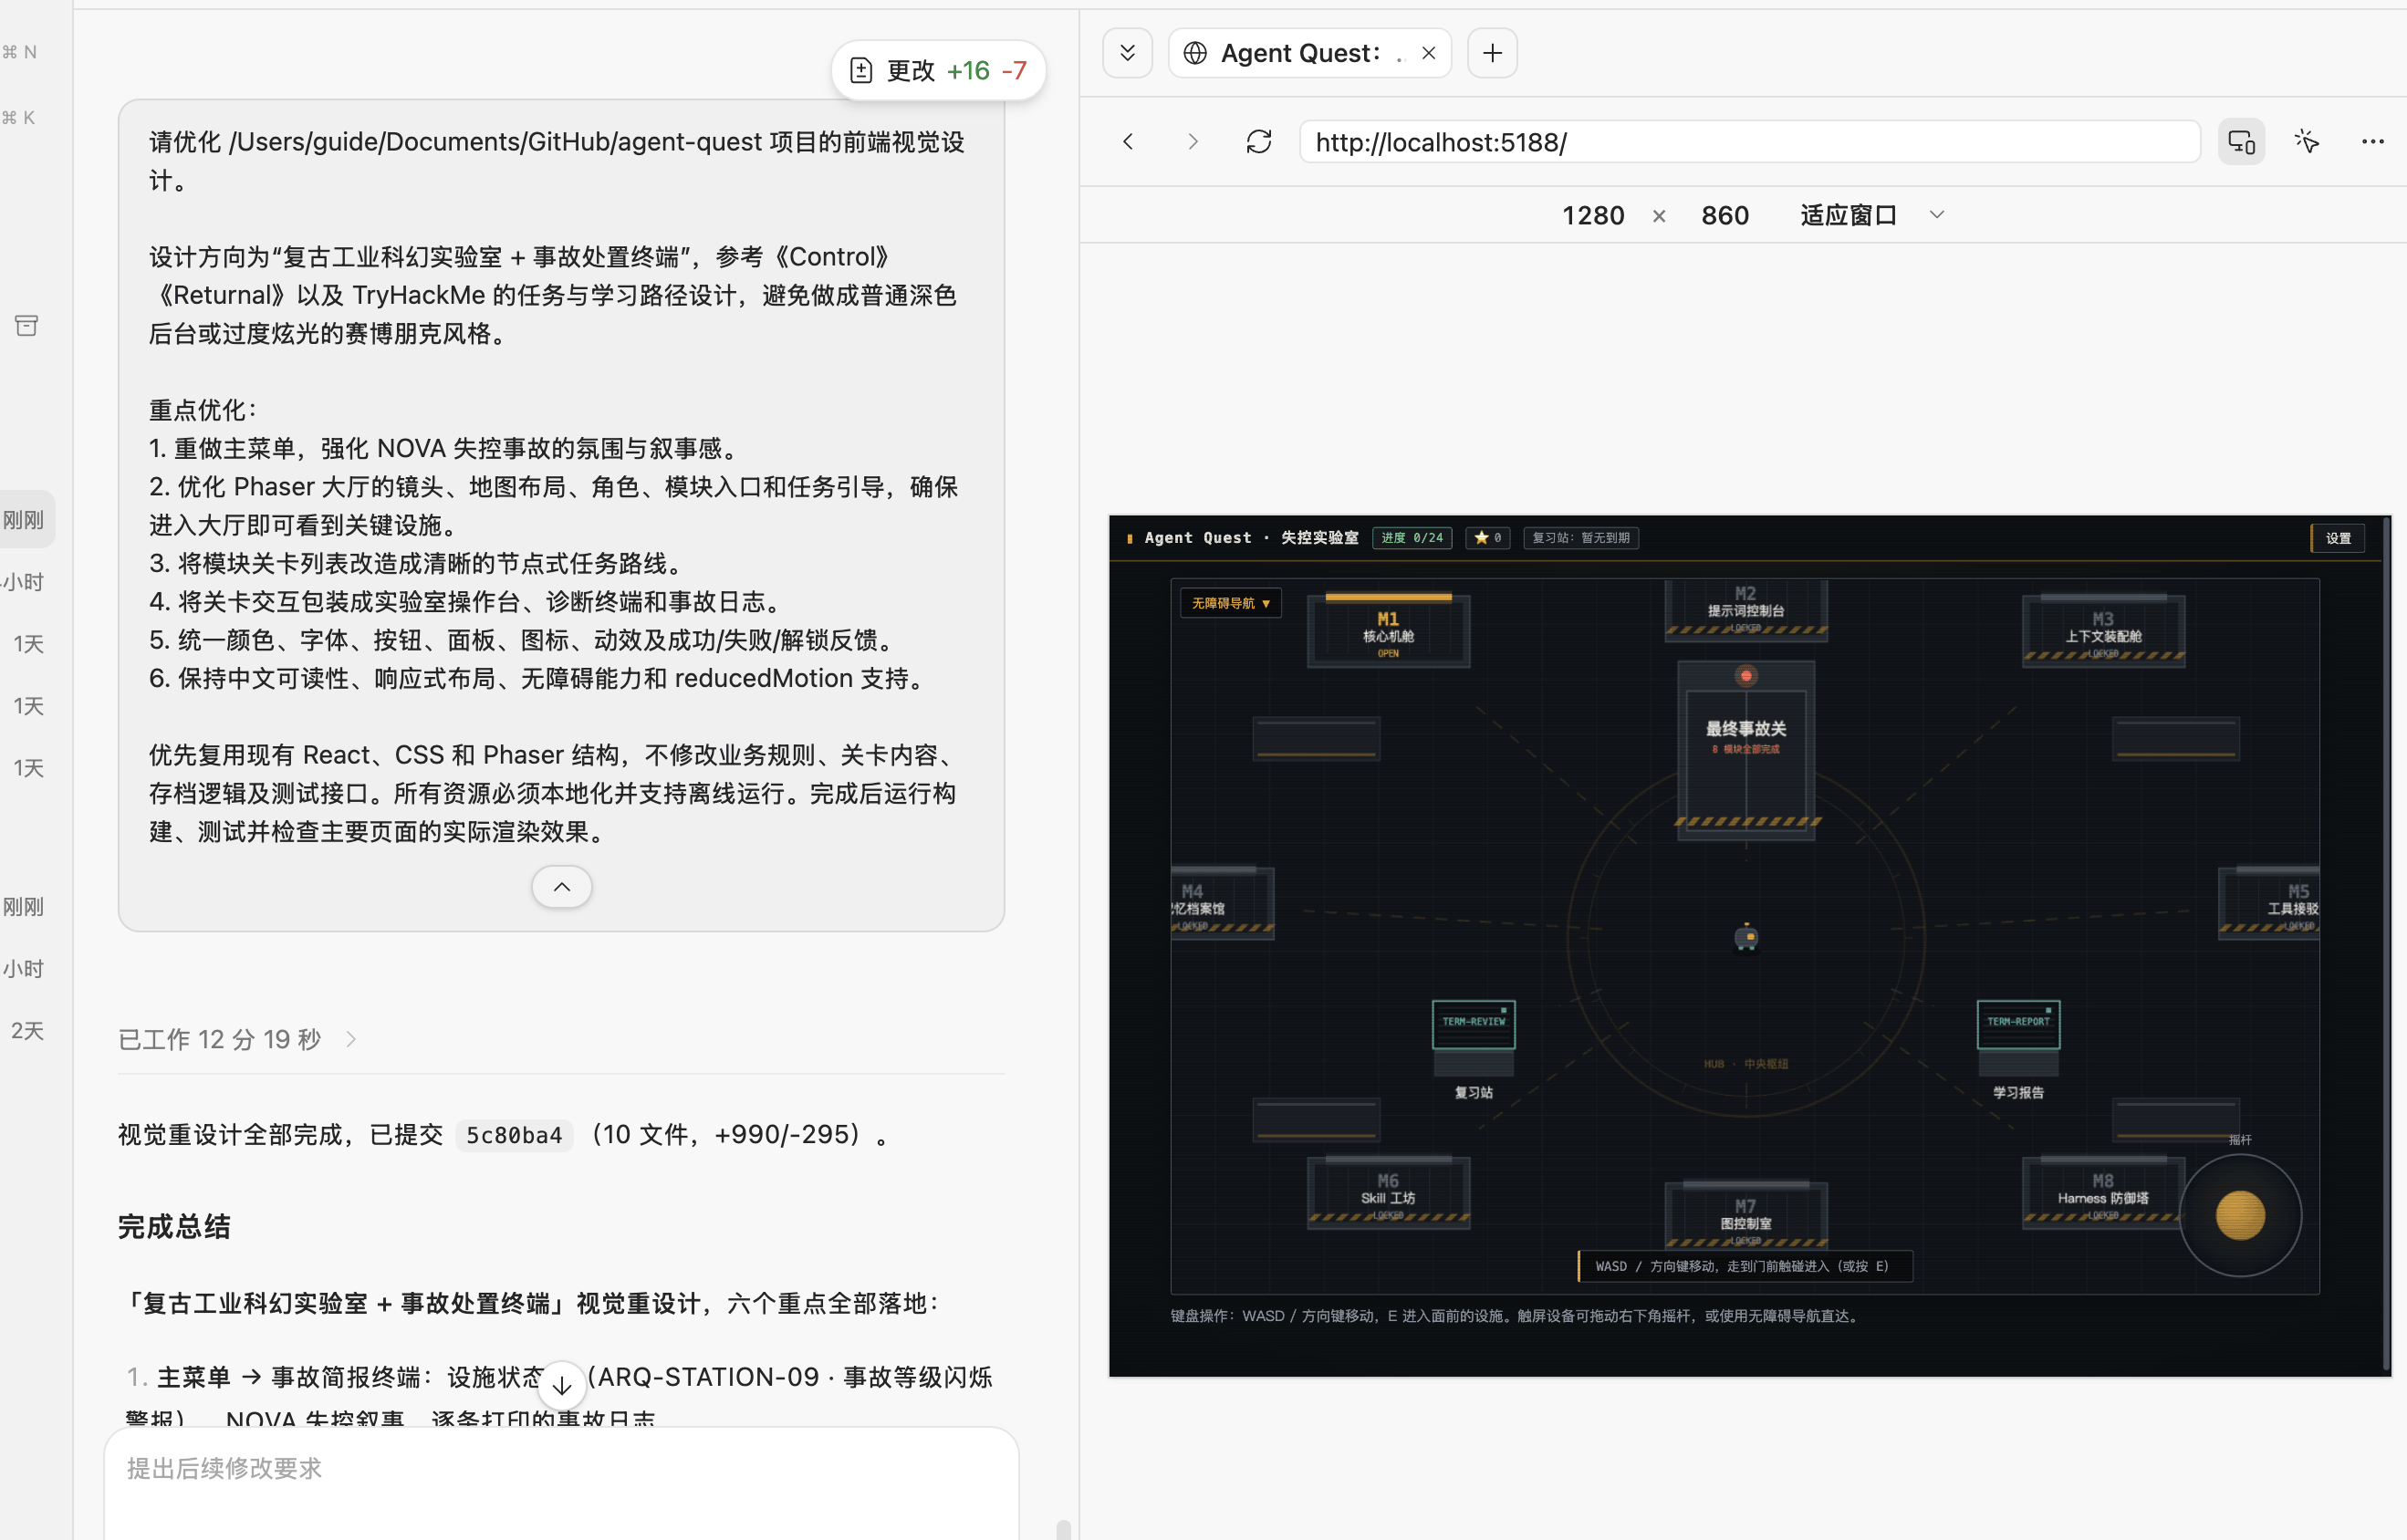Enter the M1 核心机舱 module
This screenshot has width=2407, height=1540.
click(x=1388, y=632)
